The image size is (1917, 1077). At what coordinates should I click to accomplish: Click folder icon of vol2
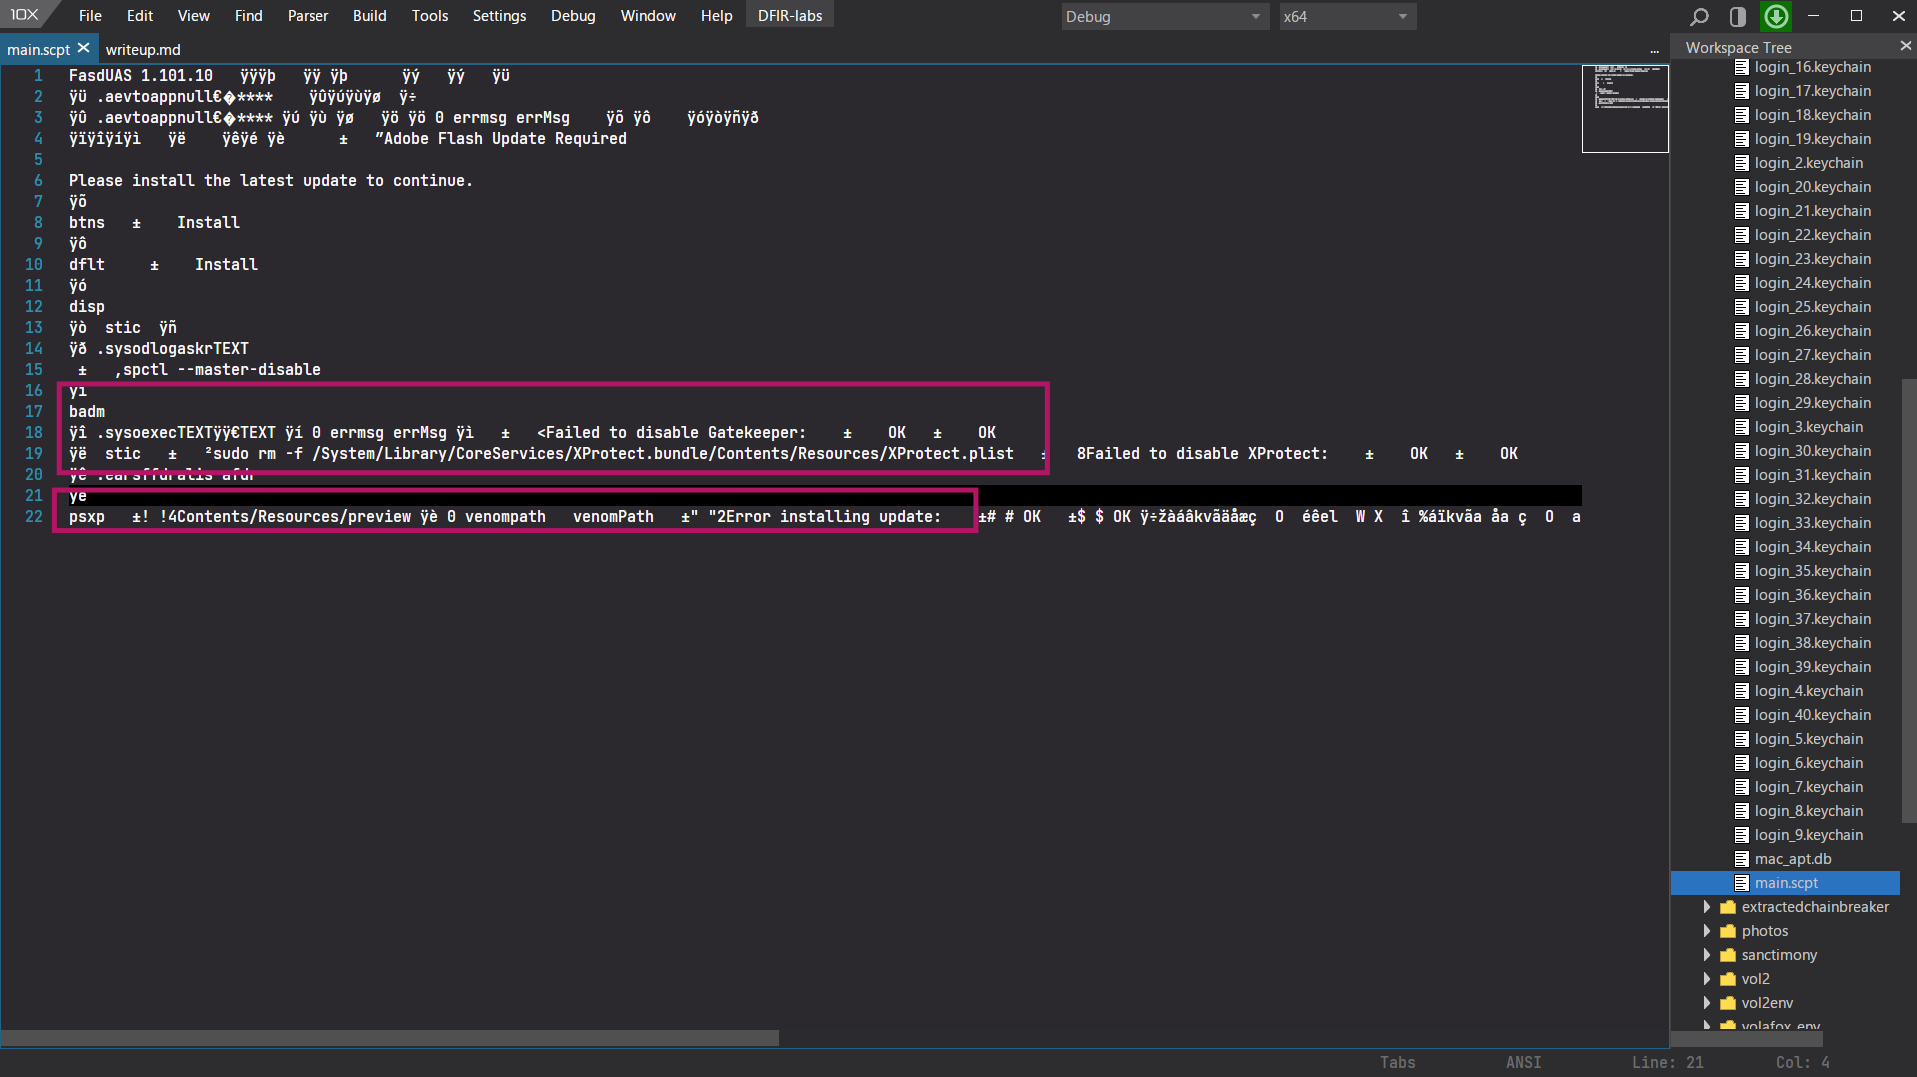click(x=1727, y=979)
